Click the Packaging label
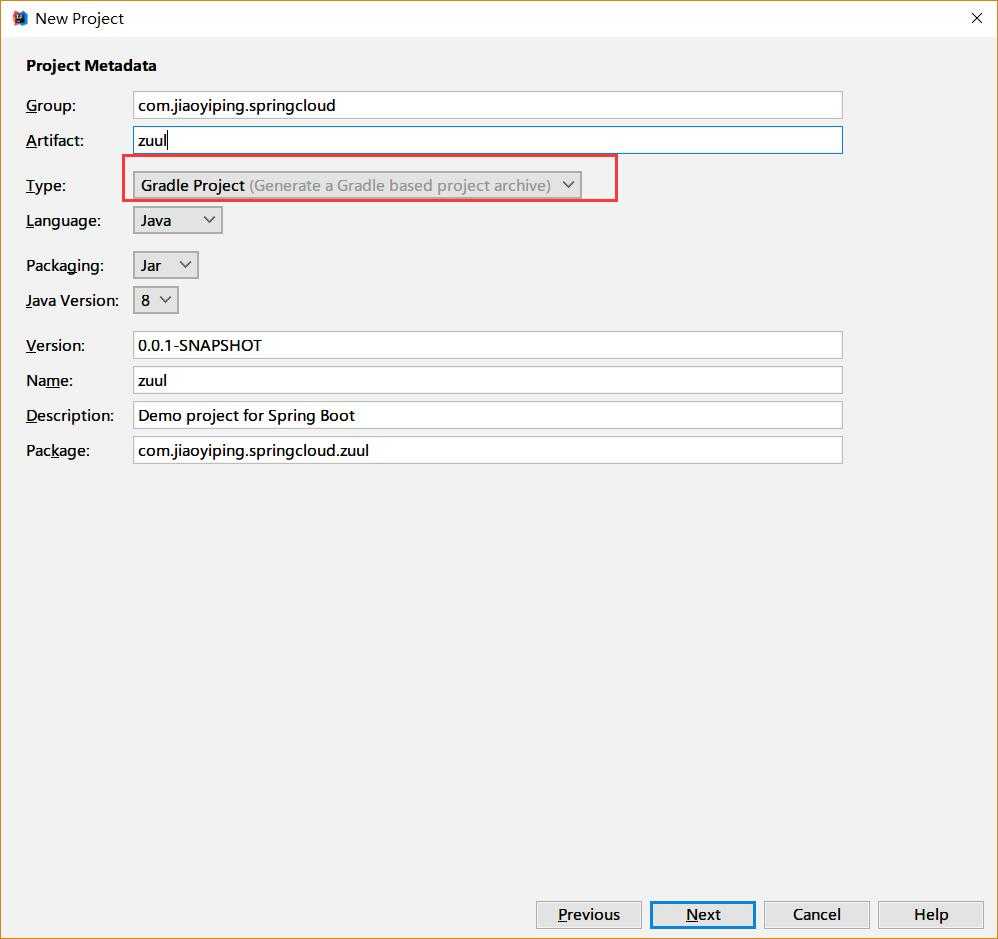The image size is (998, 939). (x=65, y=266)
